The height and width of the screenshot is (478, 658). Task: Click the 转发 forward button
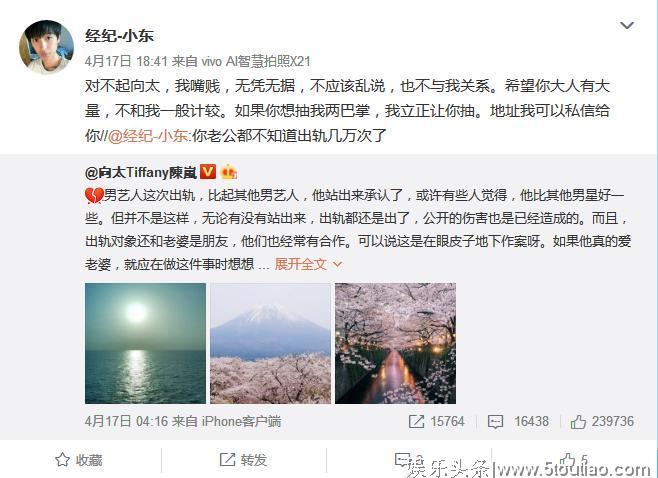[243, 460]
